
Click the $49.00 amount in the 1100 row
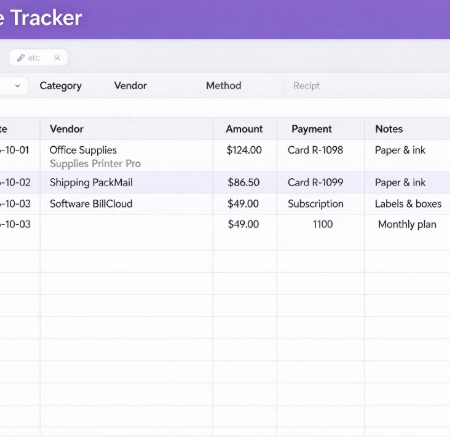[243, 224]
